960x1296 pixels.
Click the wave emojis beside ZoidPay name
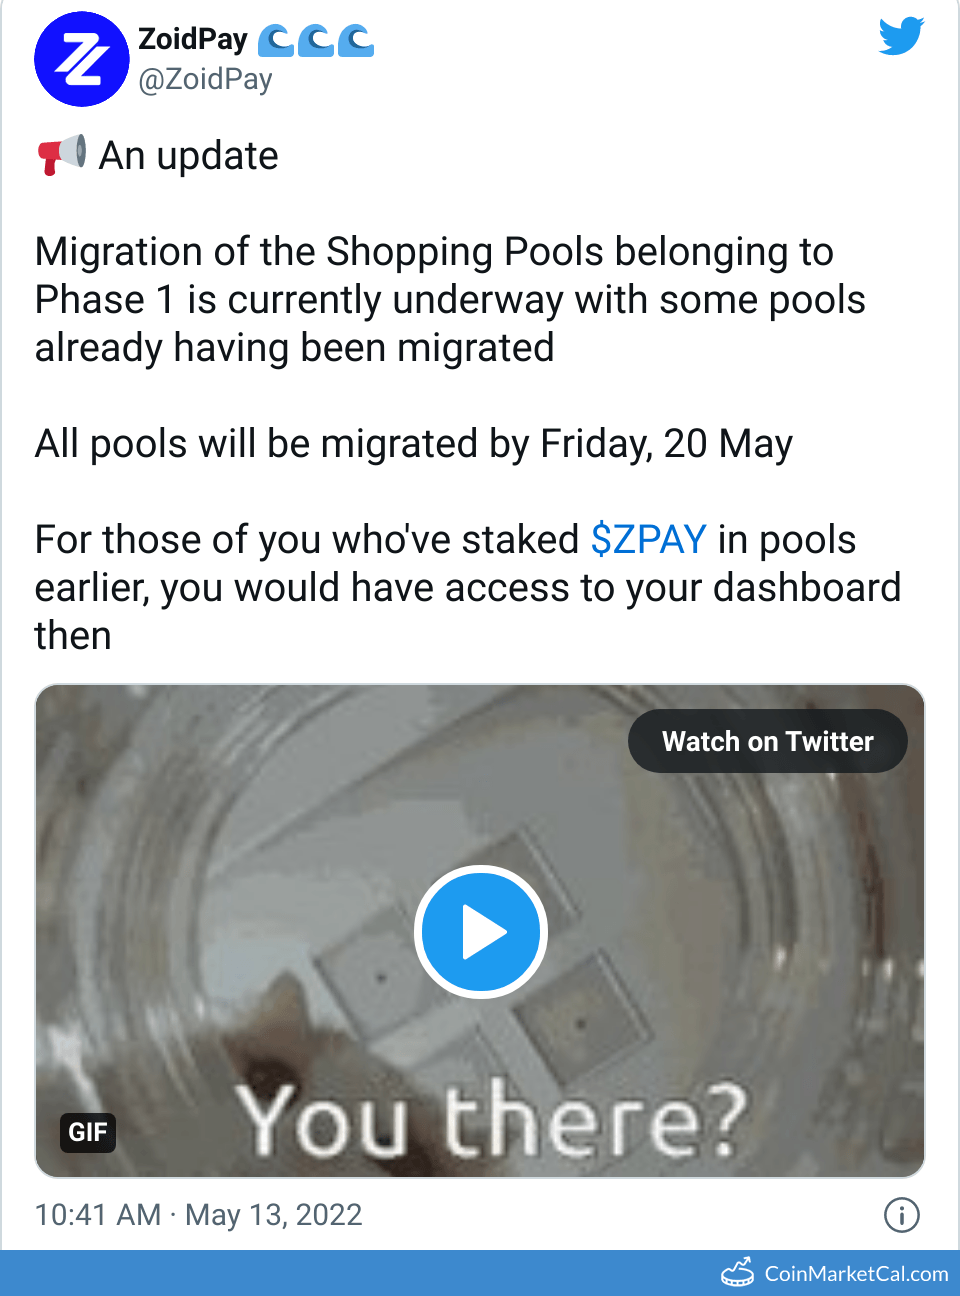pyautogui.click(x=316, y=40)
